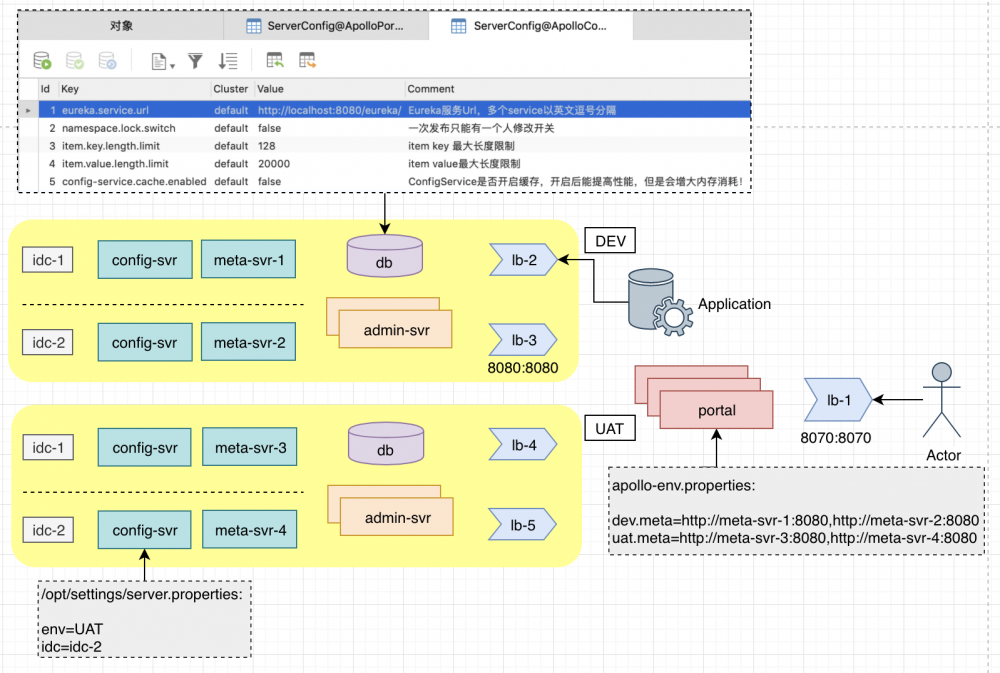Select the DEV environment label box

tap(610, 241)
